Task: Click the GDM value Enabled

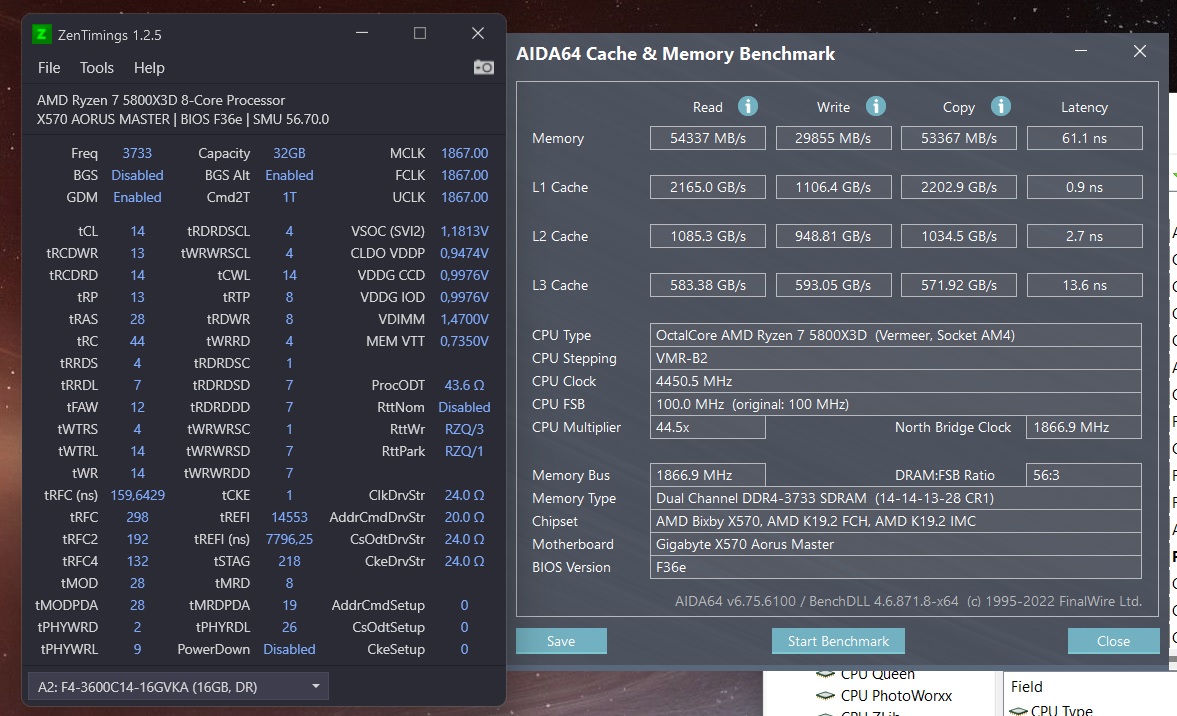Action: pyautogui.click(x=137, y=197)
